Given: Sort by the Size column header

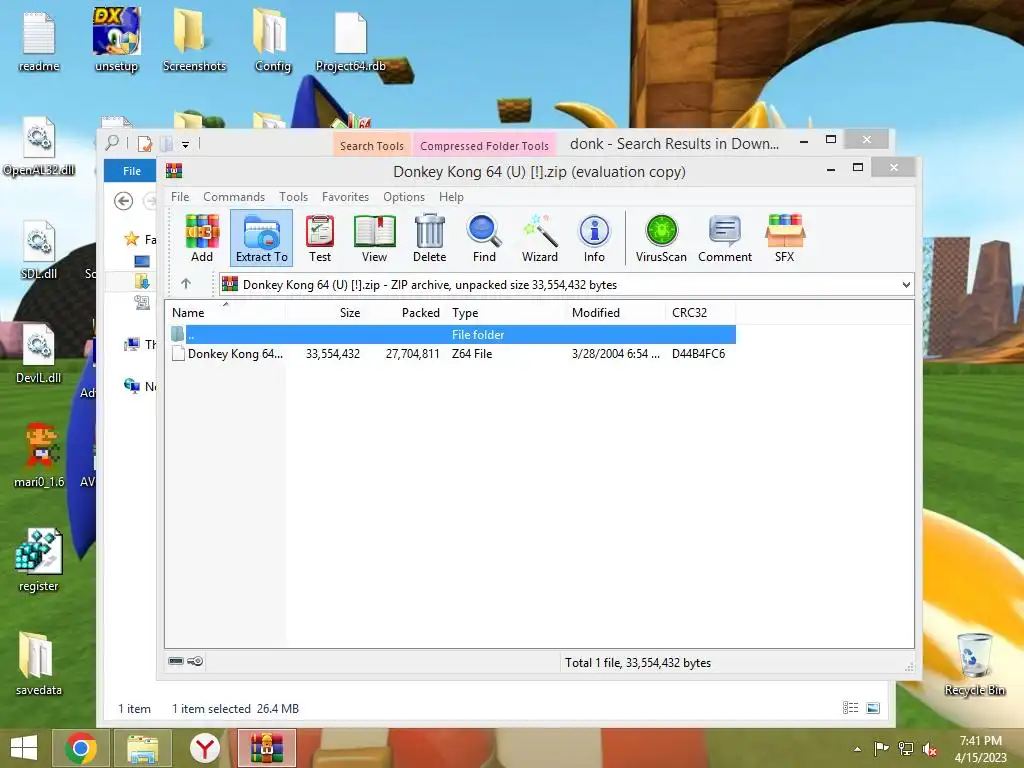Looking at the screenshot, I should pyautogui.click(x=349, y=313).
